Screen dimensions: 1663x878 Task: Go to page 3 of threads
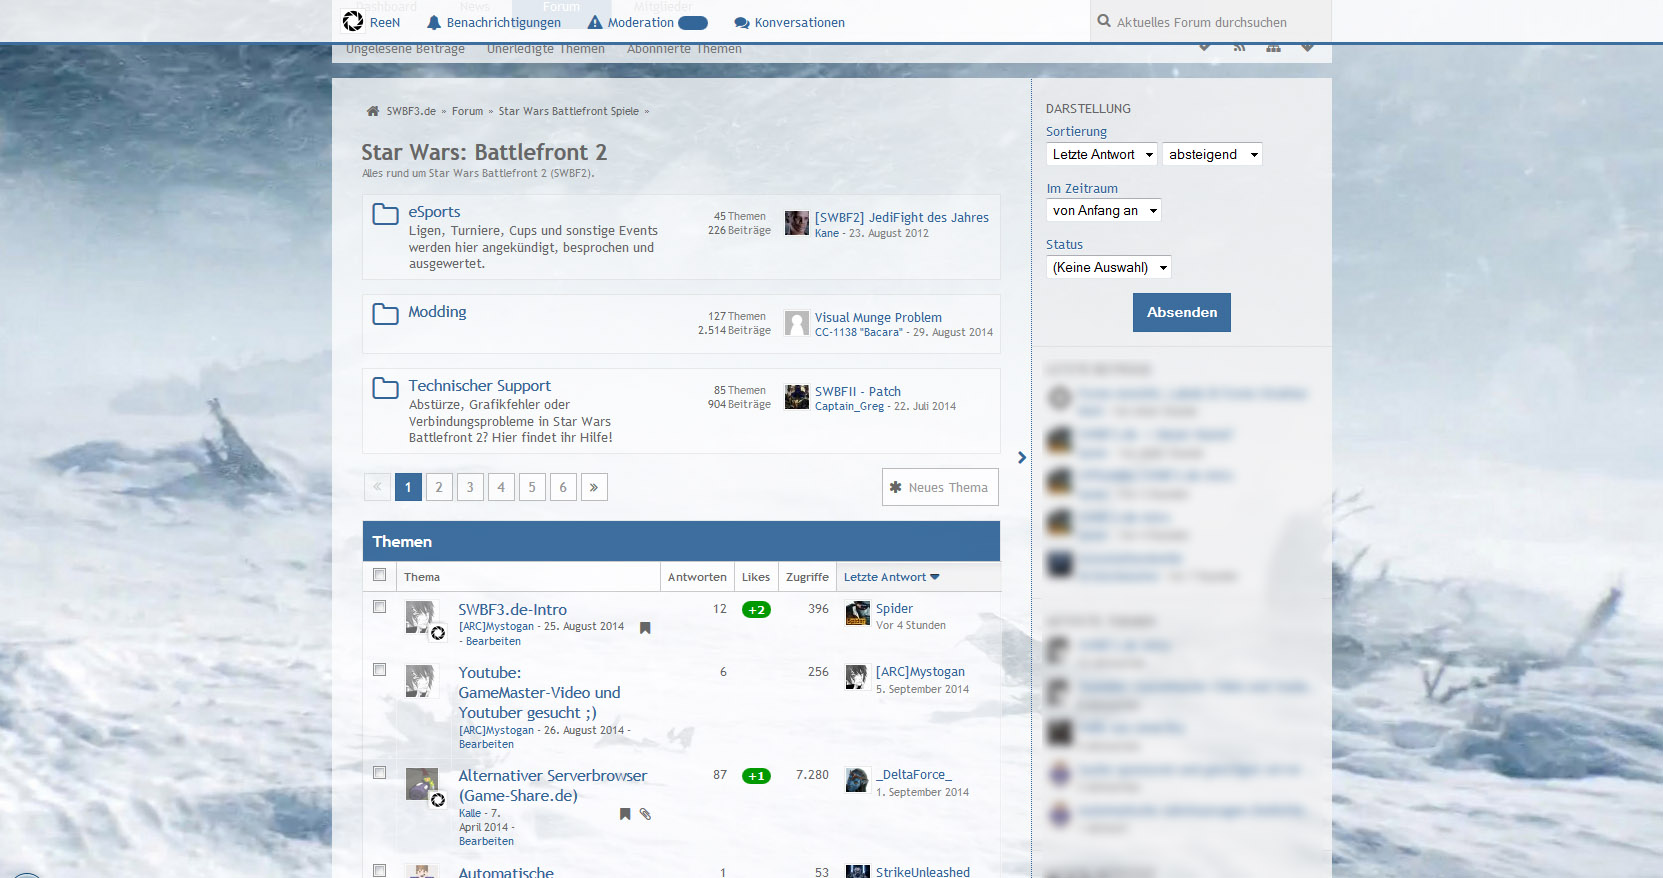click(470, 487)
